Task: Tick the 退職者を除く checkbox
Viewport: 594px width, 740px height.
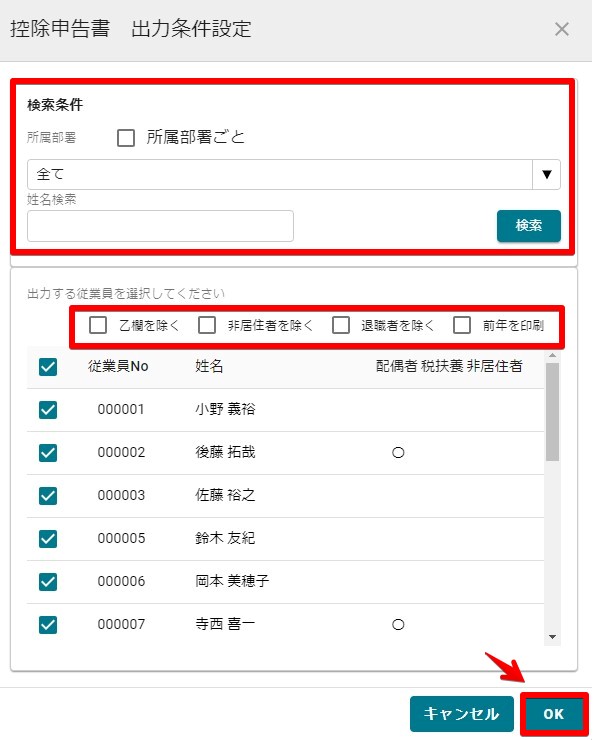Action: click(x=341, y=325)
